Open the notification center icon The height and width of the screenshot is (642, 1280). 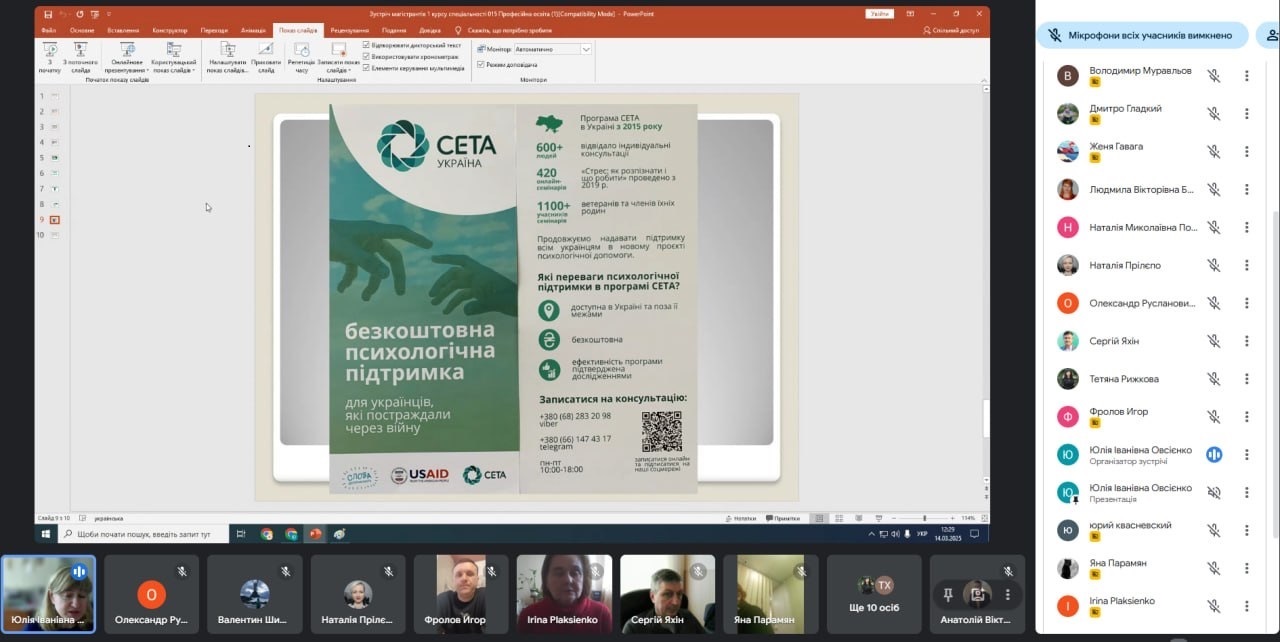click(x=975, y=534)
